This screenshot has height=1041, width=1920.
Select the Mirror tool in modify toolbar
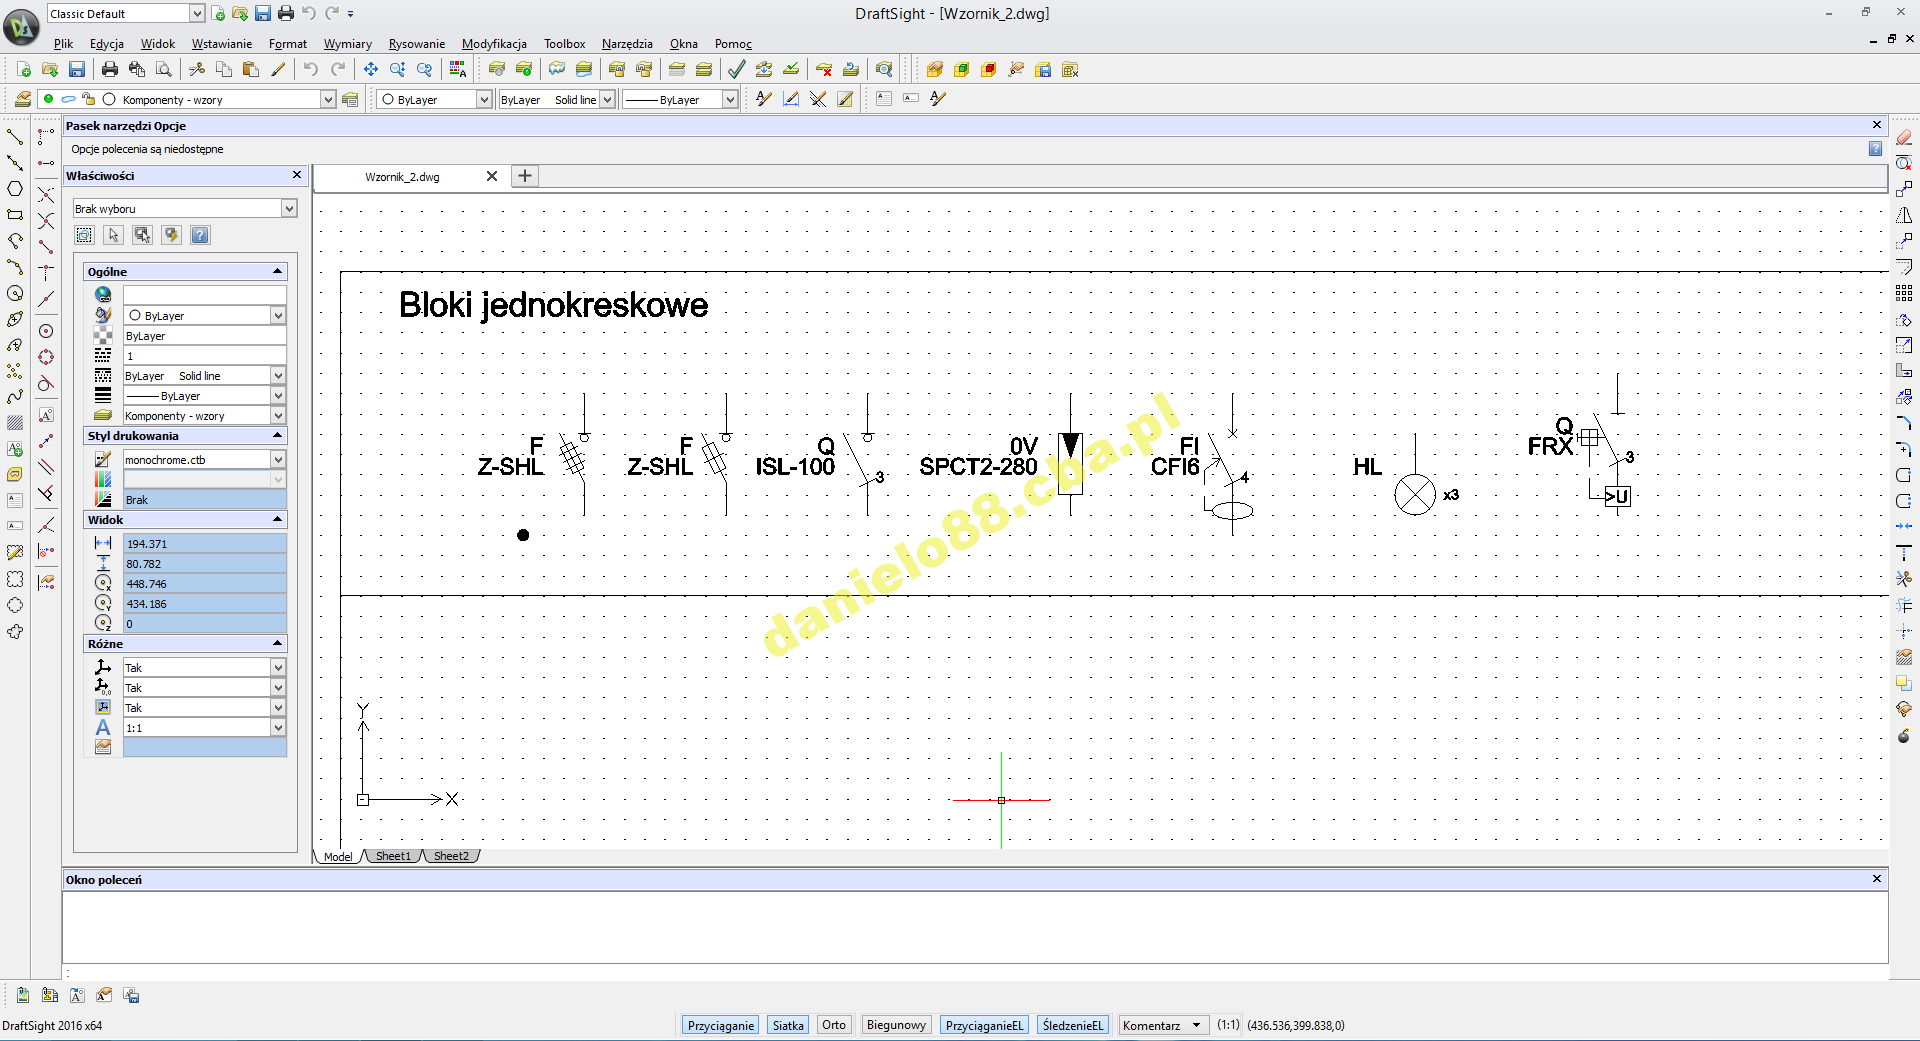click(1904, 215)
